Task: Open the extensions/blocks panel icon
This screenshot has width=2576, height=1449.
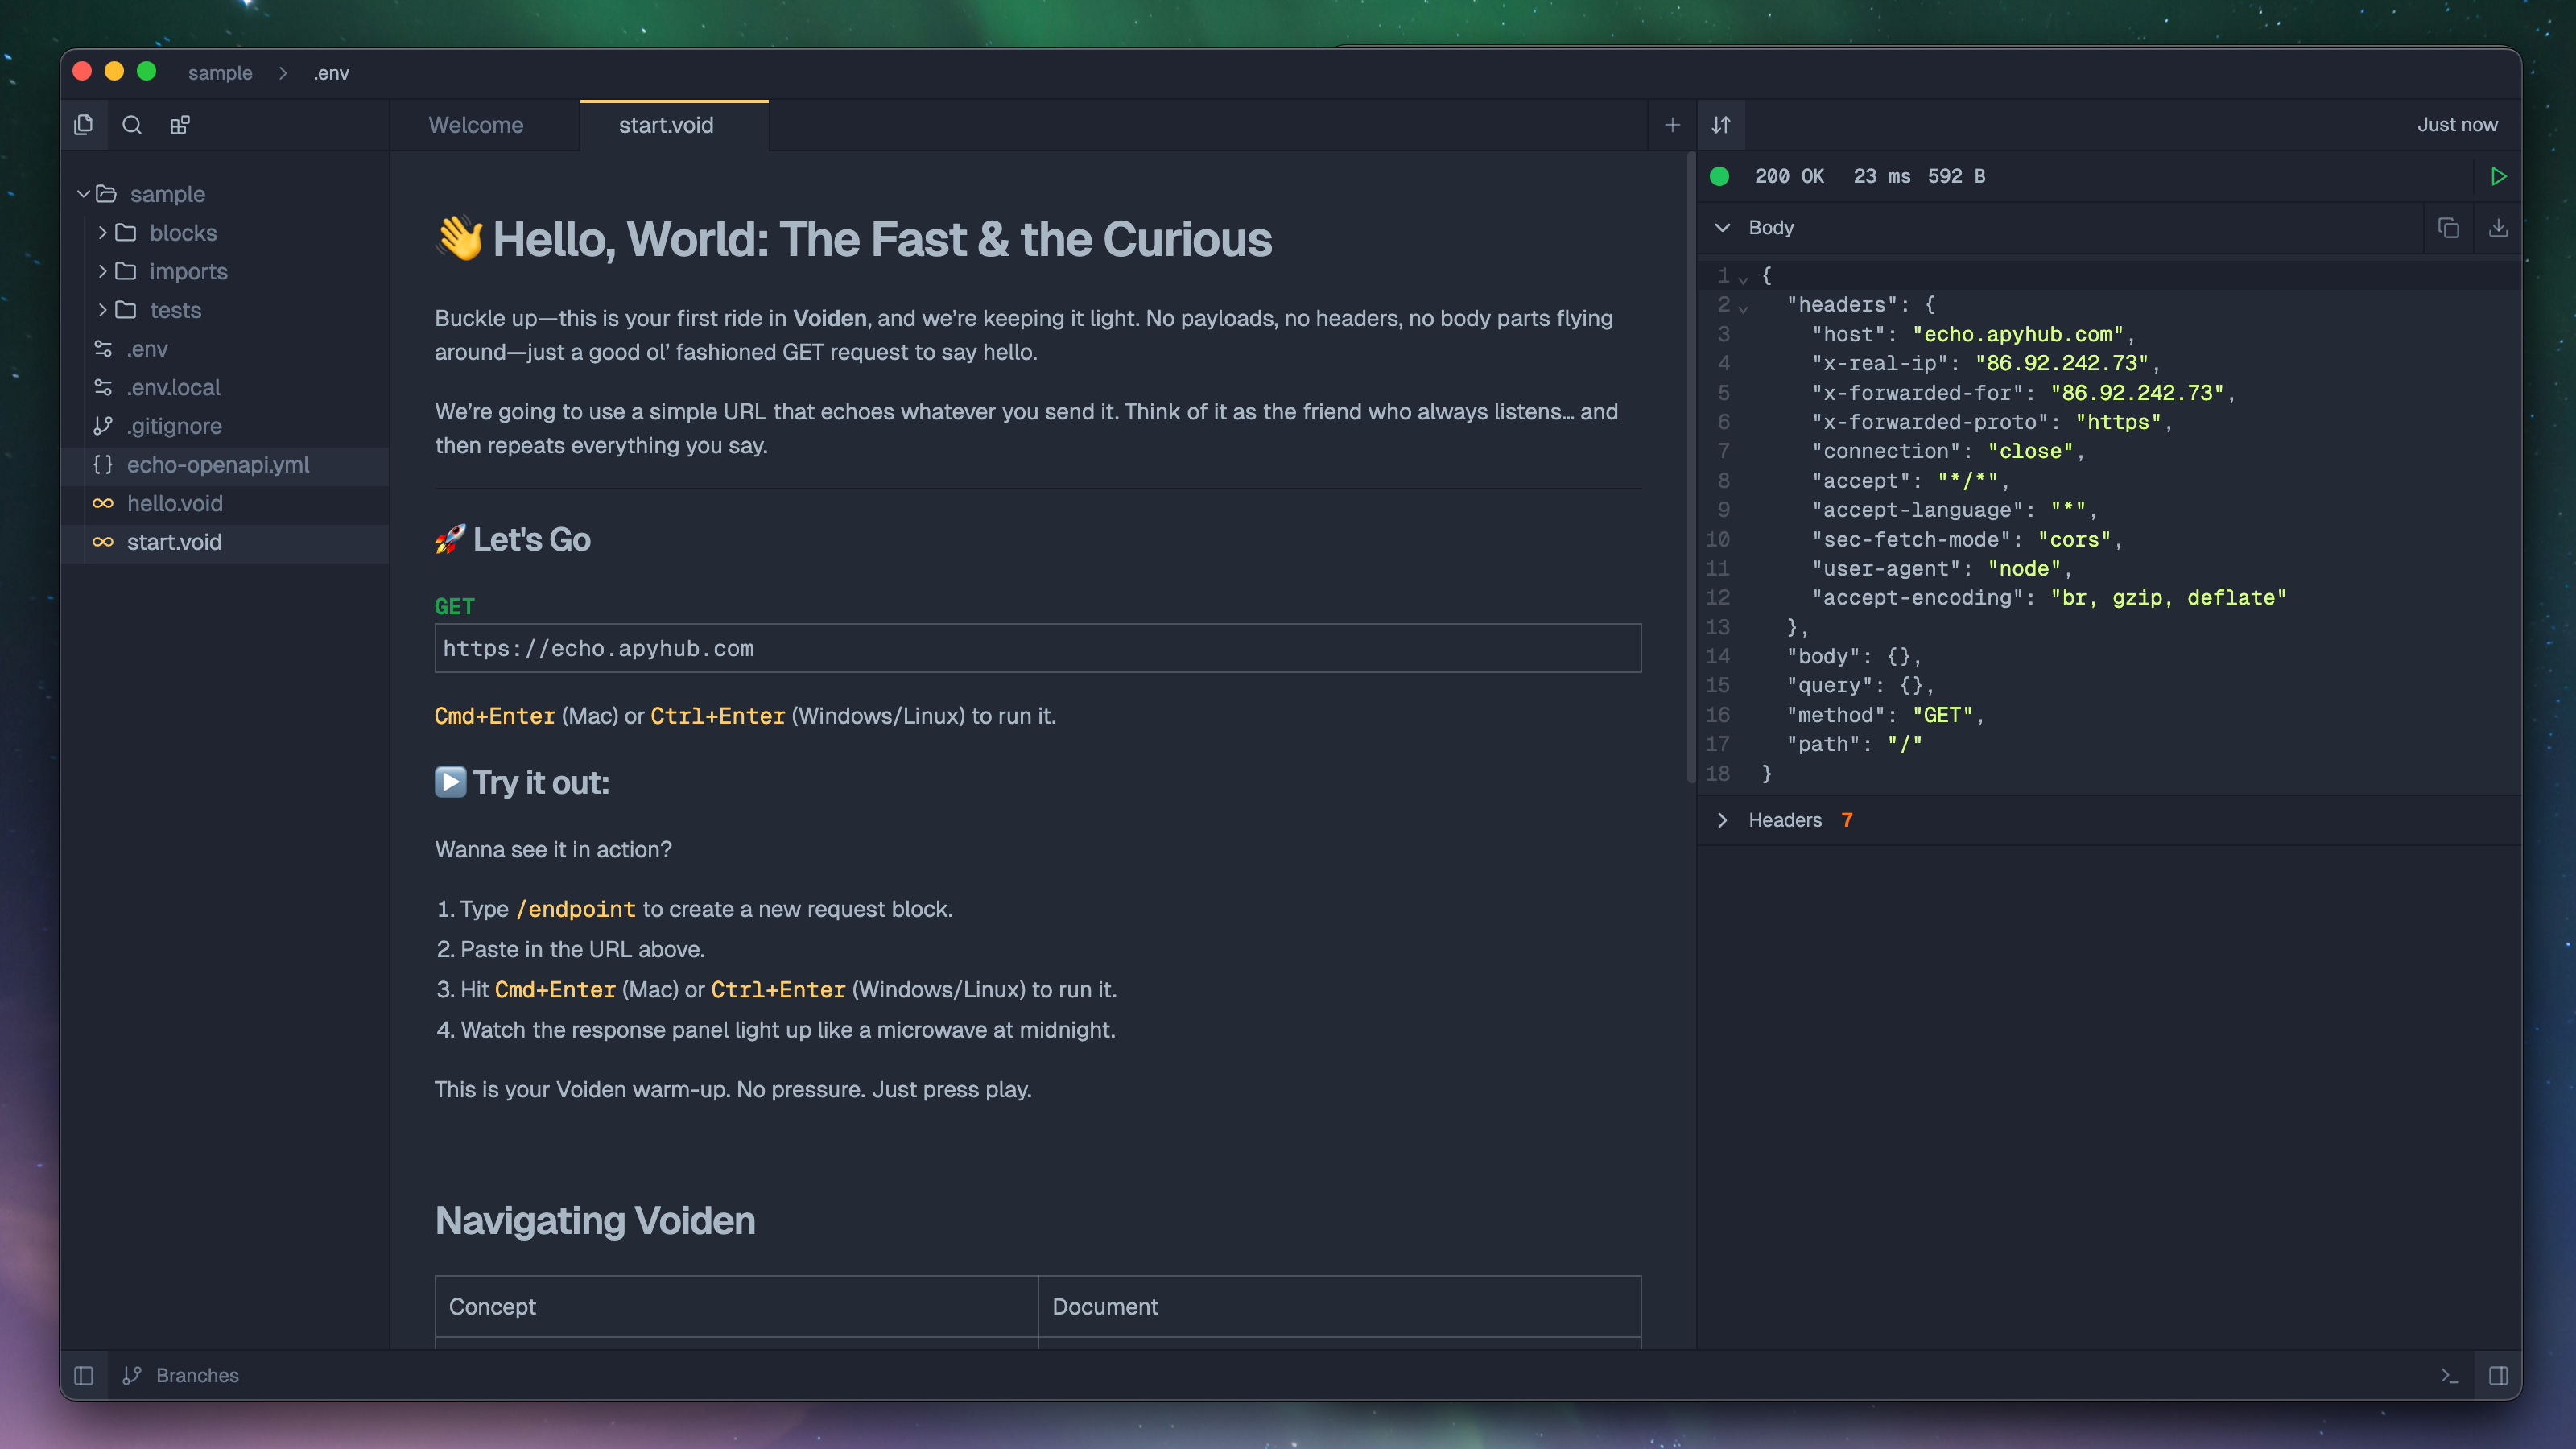Action: pos(180,124)
